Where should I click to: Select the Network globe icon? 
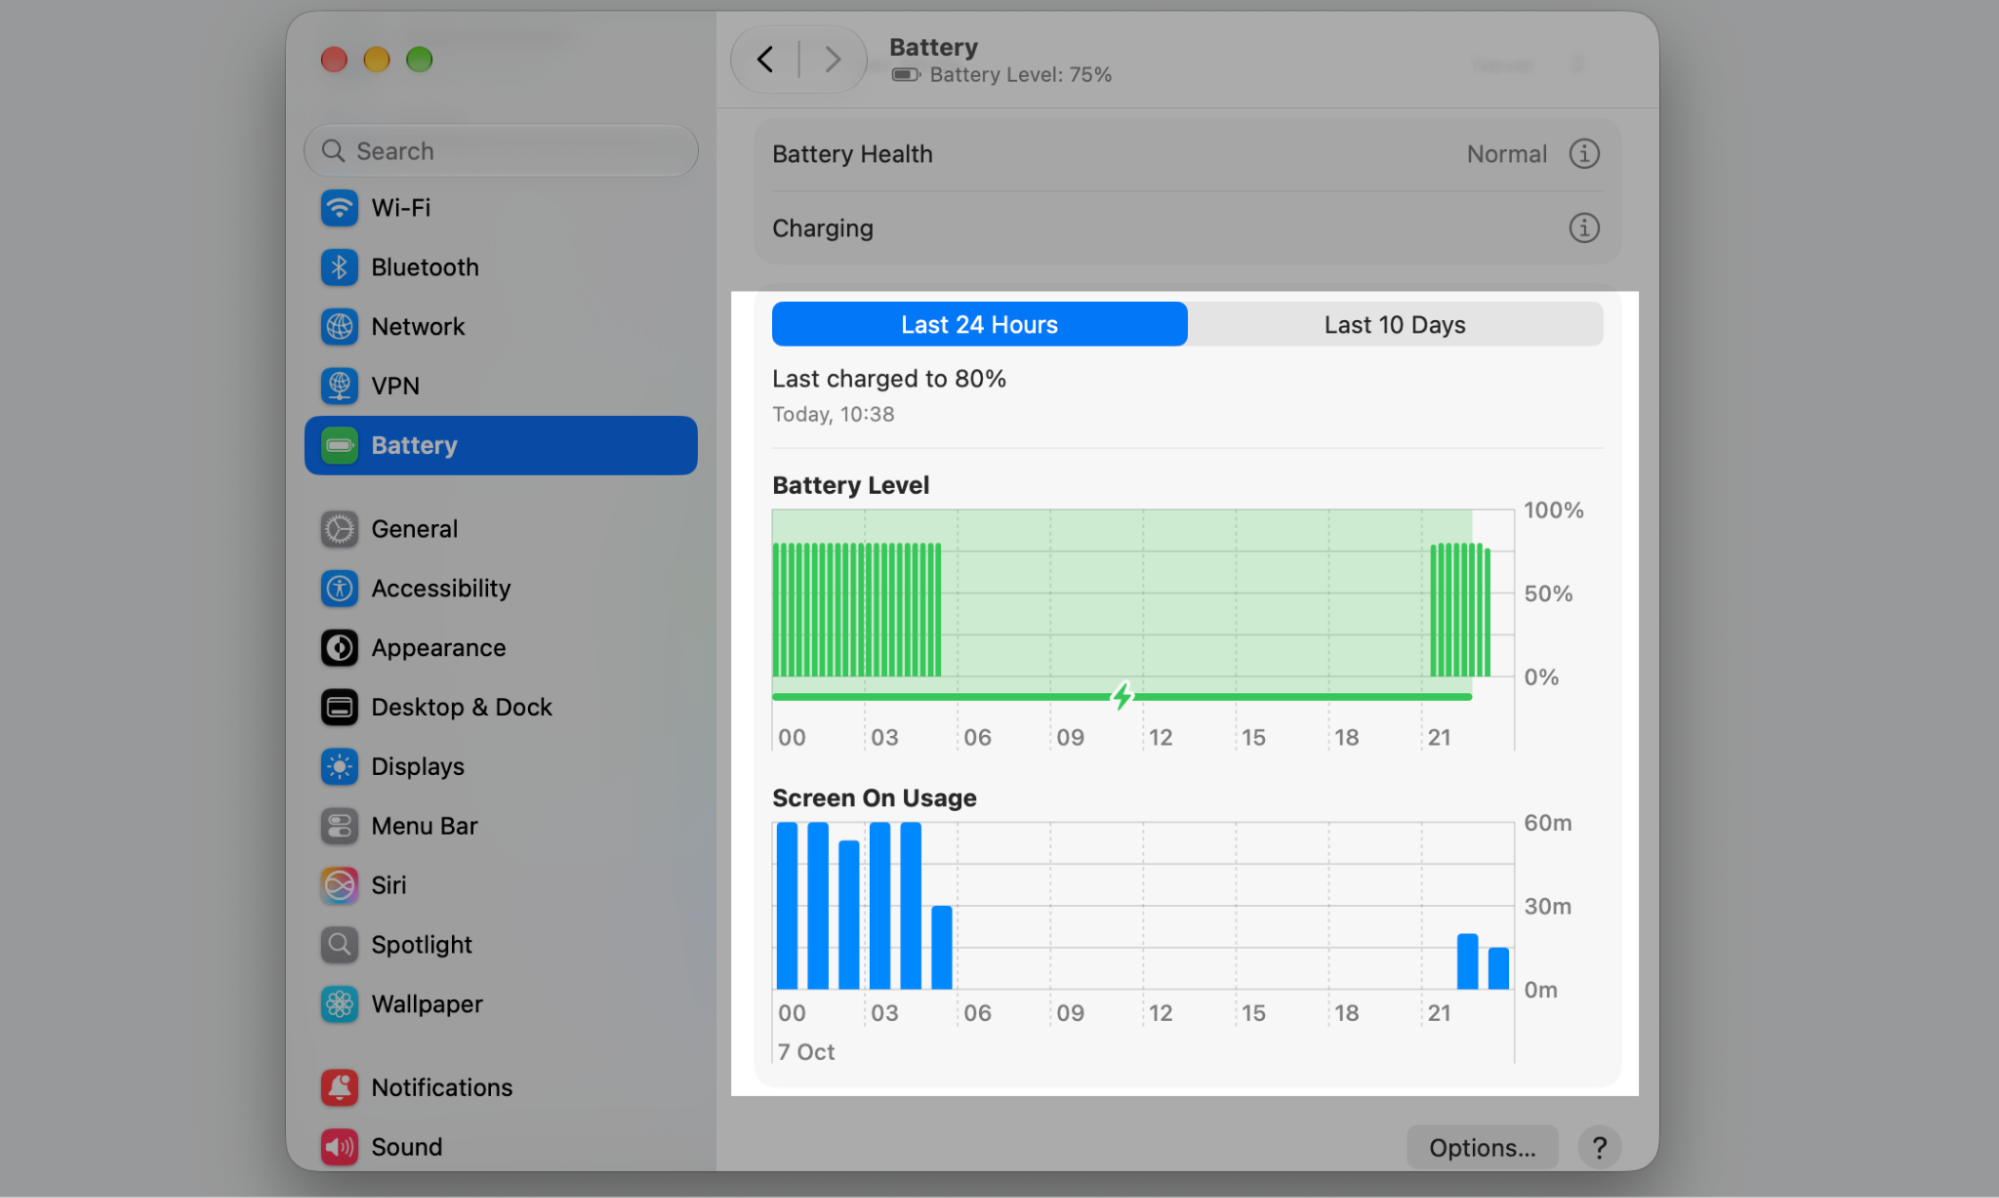(339, 326)
